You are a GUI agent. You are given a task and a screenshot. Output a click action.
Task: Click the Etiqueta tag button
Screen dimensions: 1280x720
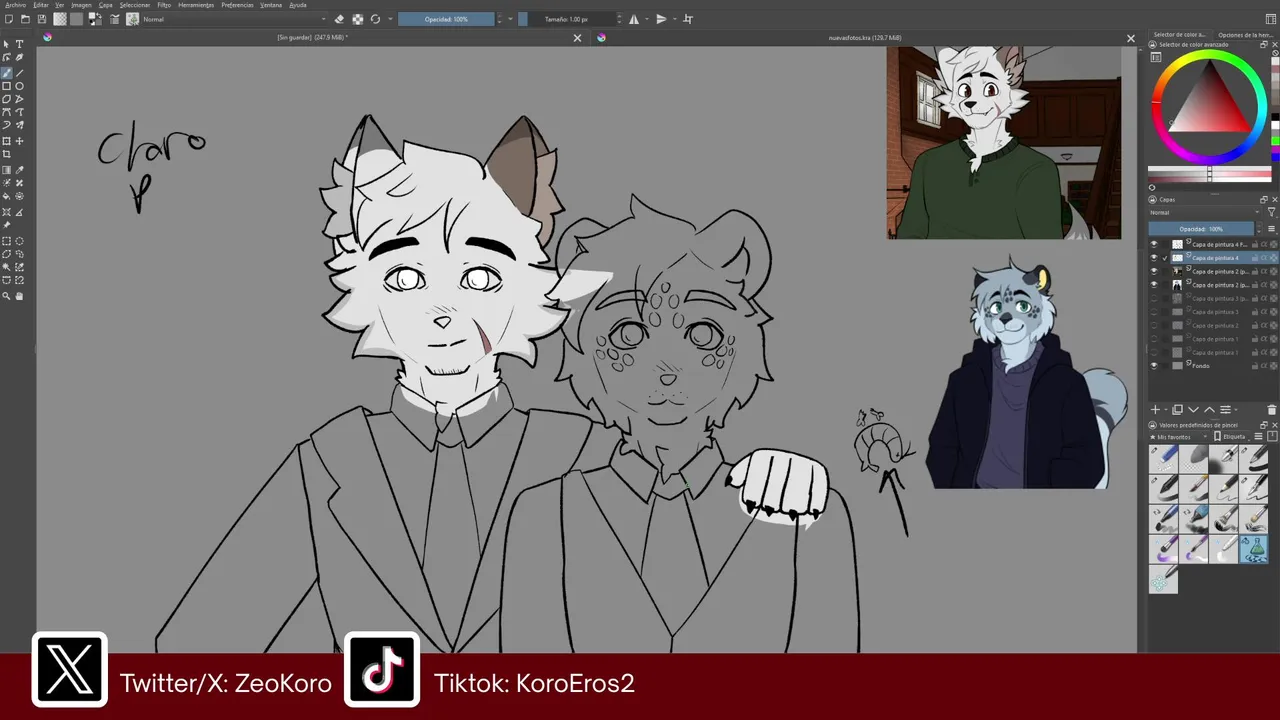click(x=1232, y=437)
